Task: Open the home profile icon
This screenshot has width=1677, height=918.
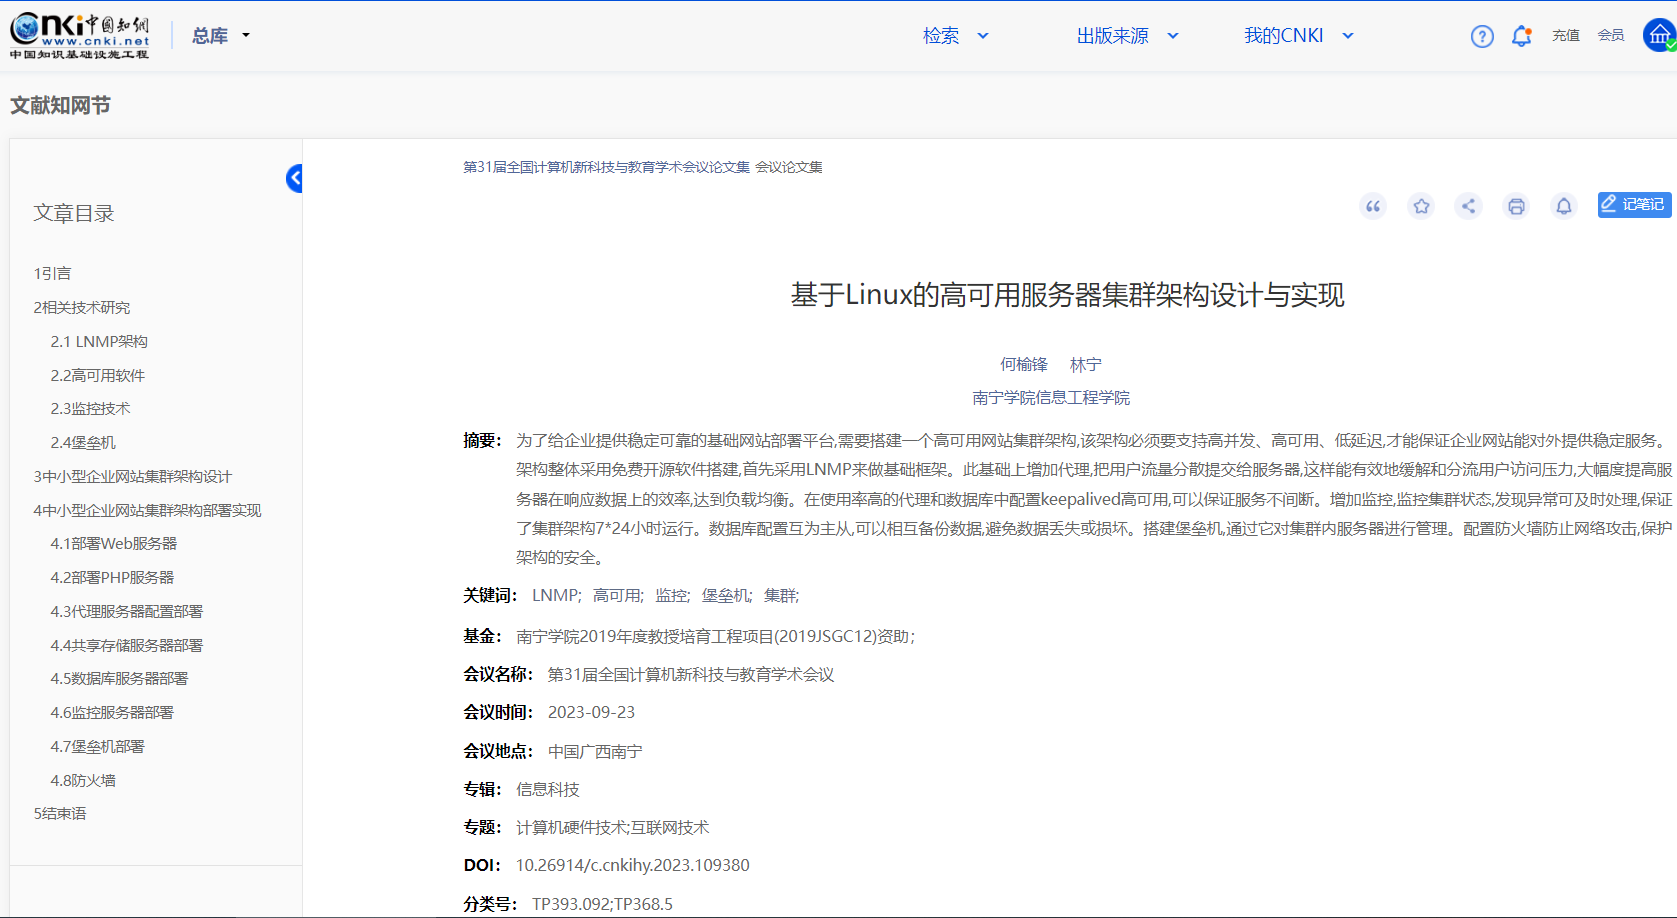Action: [1659, 35]
